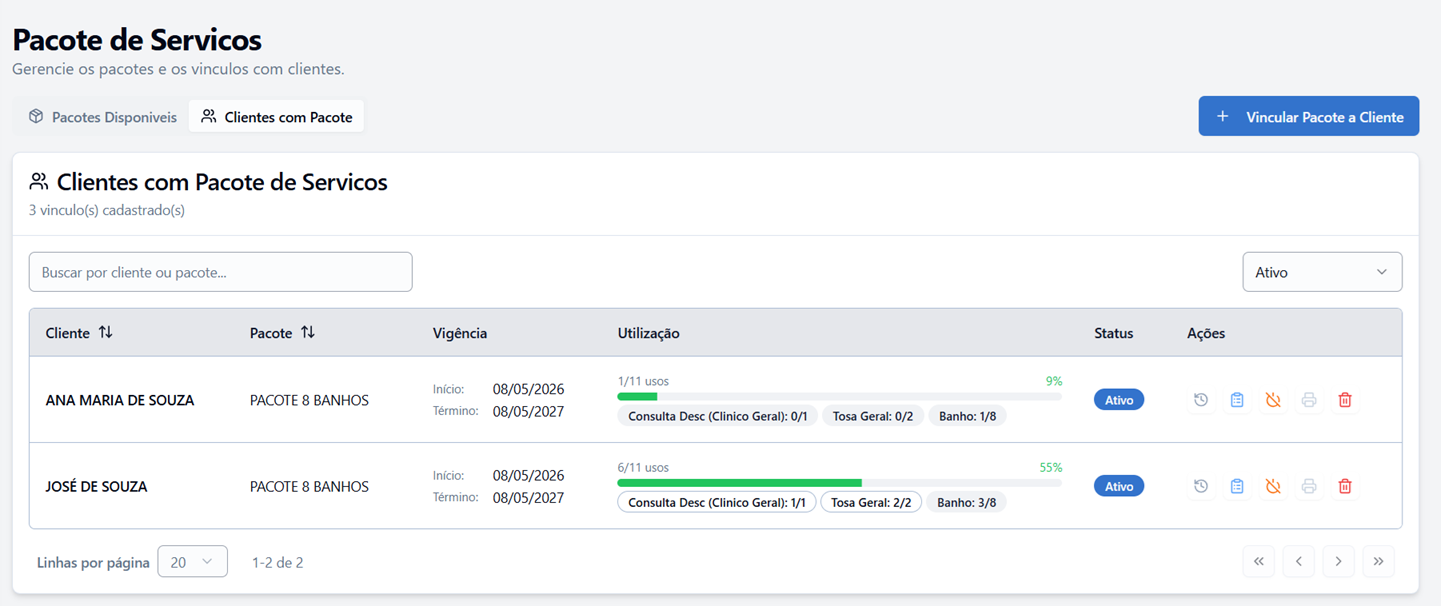Click the 6/11 usos label
This screenshot has height=606, width=1441.
[643, 467]
